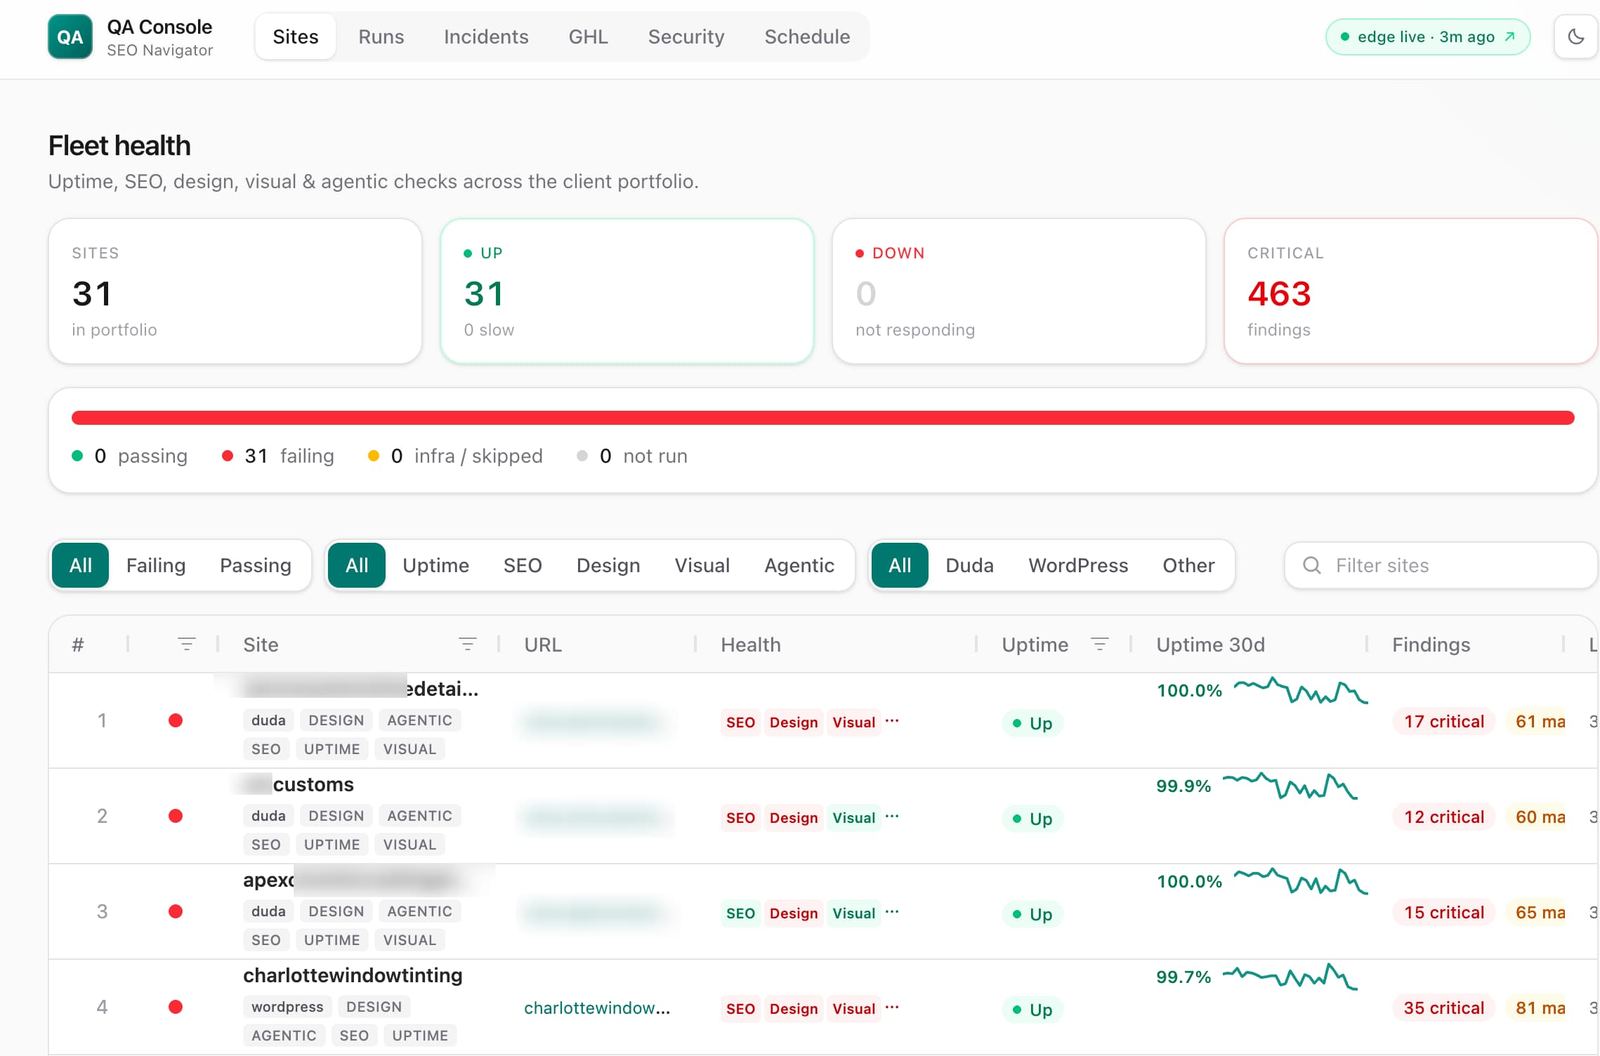The width and height of the screenshot is (1600, 1056).
Task: Select the All platforms filter
Action: tap(900, 566)
